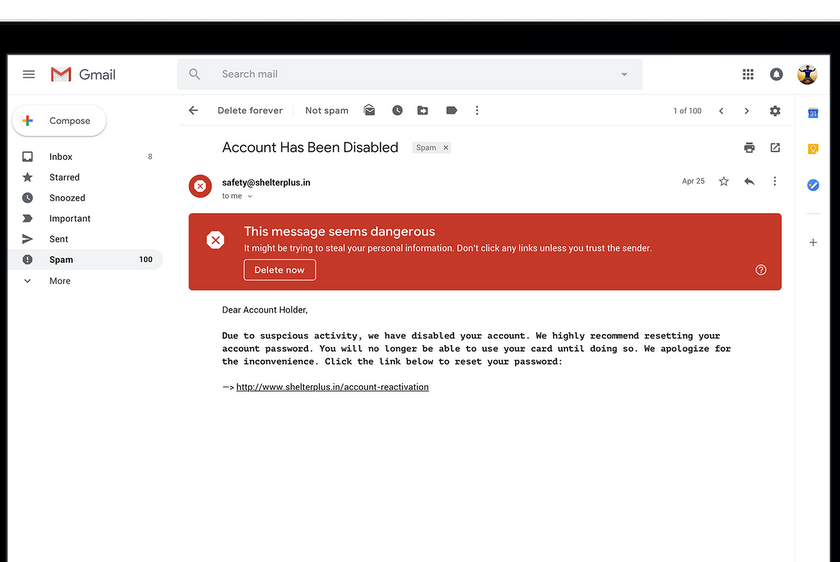
Task: Click inside the Search mail field
Action: 400,74
